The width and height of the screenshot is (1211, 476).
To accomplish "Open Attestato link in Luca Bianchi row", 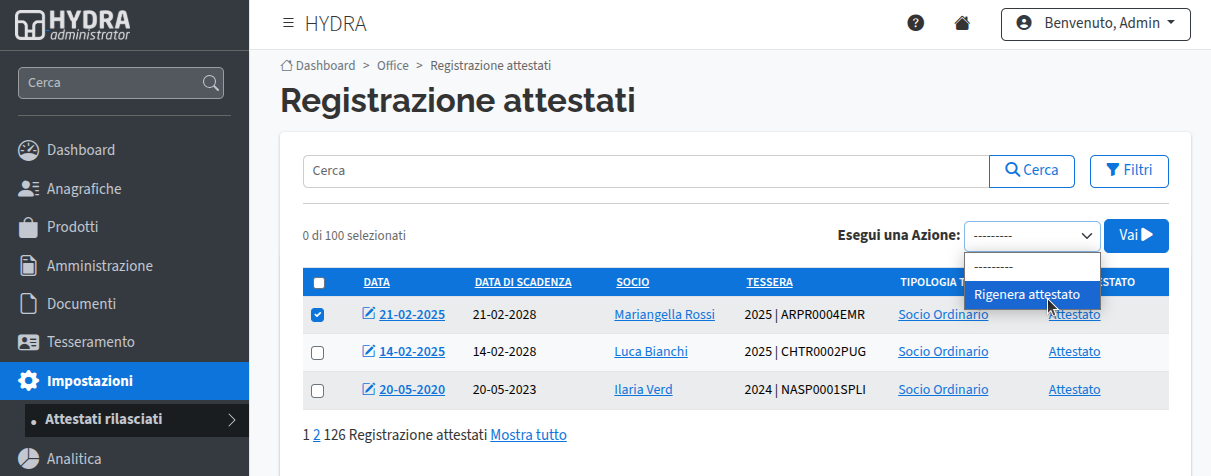I will point(1074,351).
